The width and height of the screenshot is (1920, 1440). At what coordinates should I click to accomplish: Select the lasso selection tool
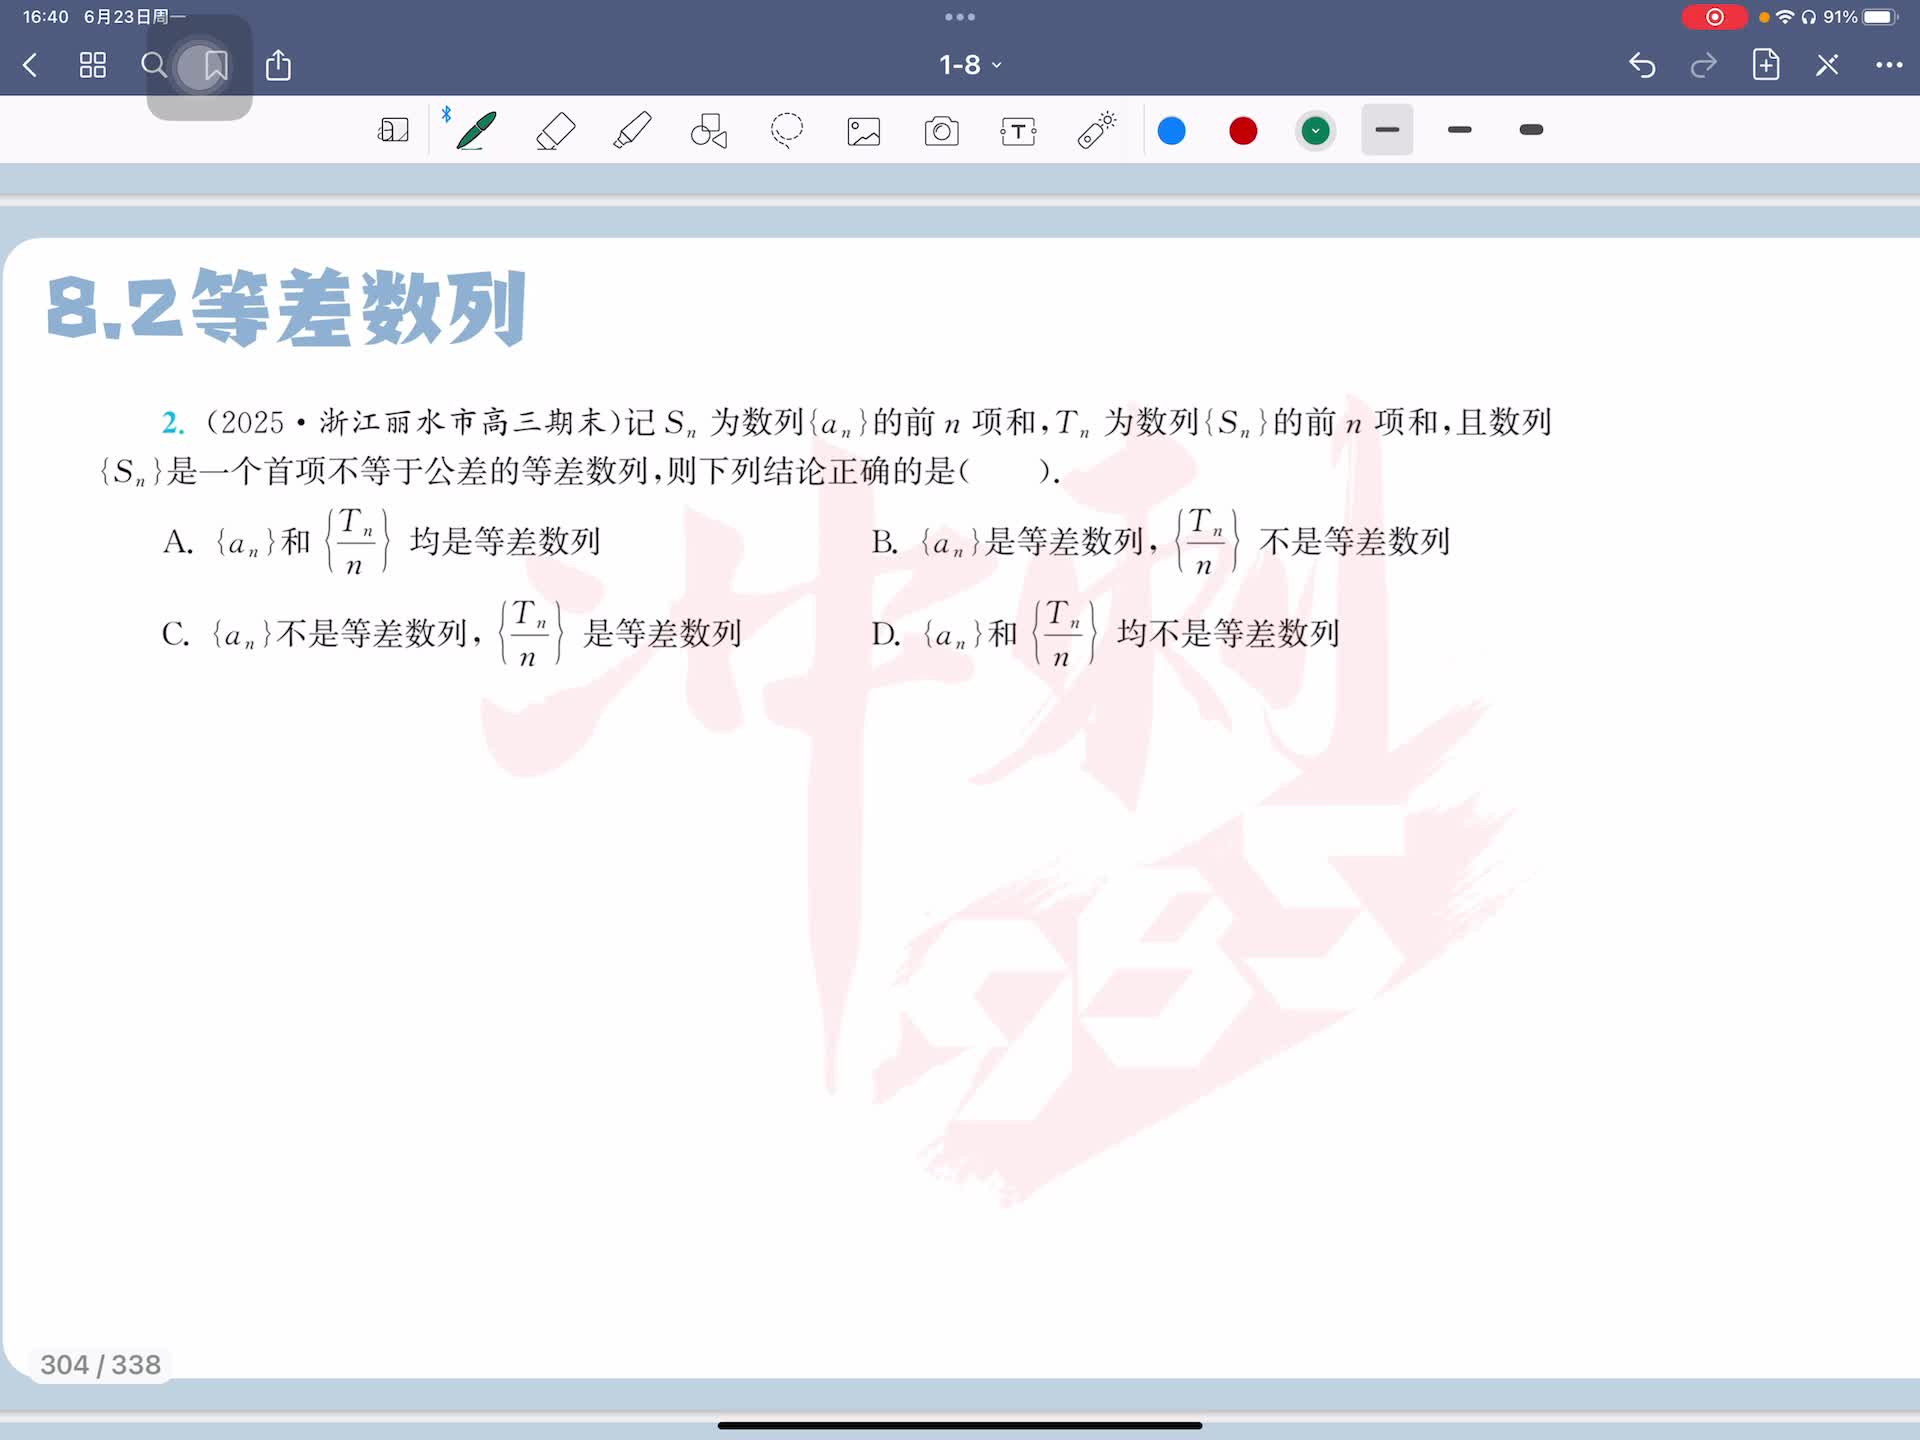[787, 131]
